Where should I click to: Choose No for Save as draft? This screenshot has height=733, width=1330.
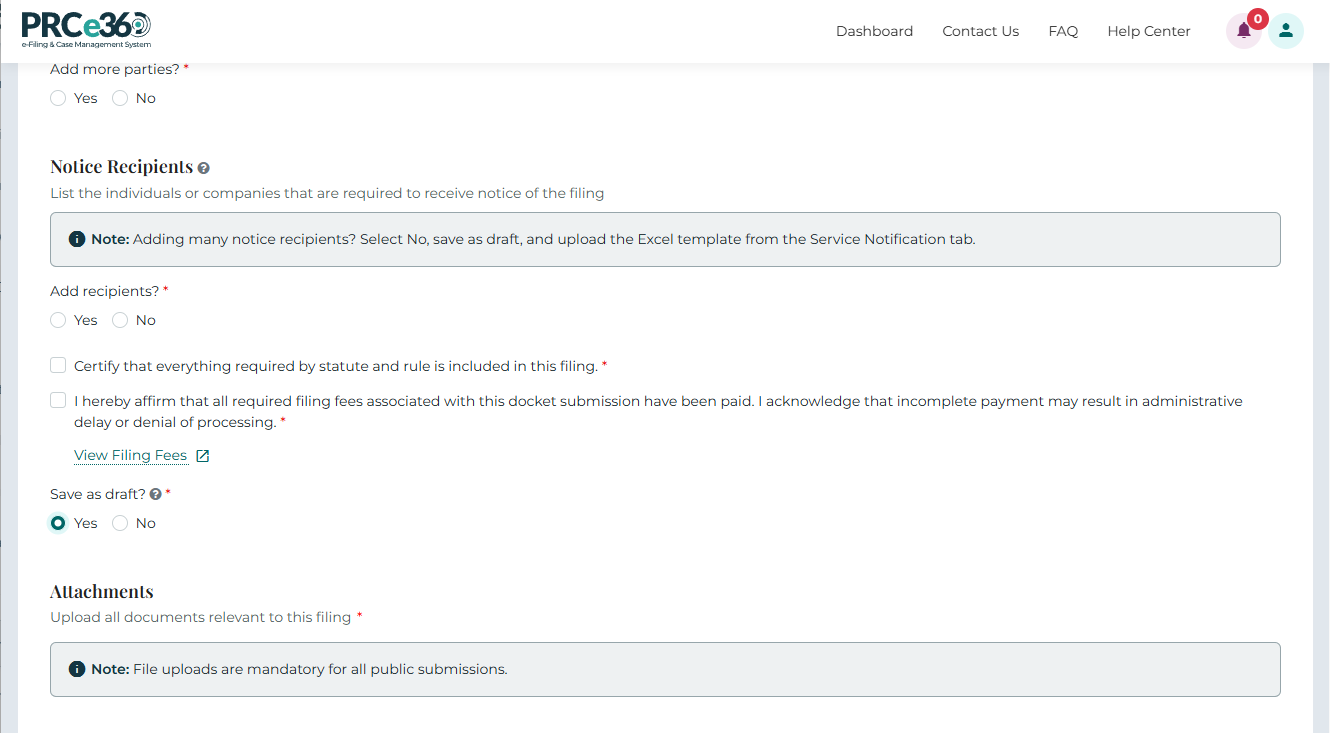pos(120,523)
